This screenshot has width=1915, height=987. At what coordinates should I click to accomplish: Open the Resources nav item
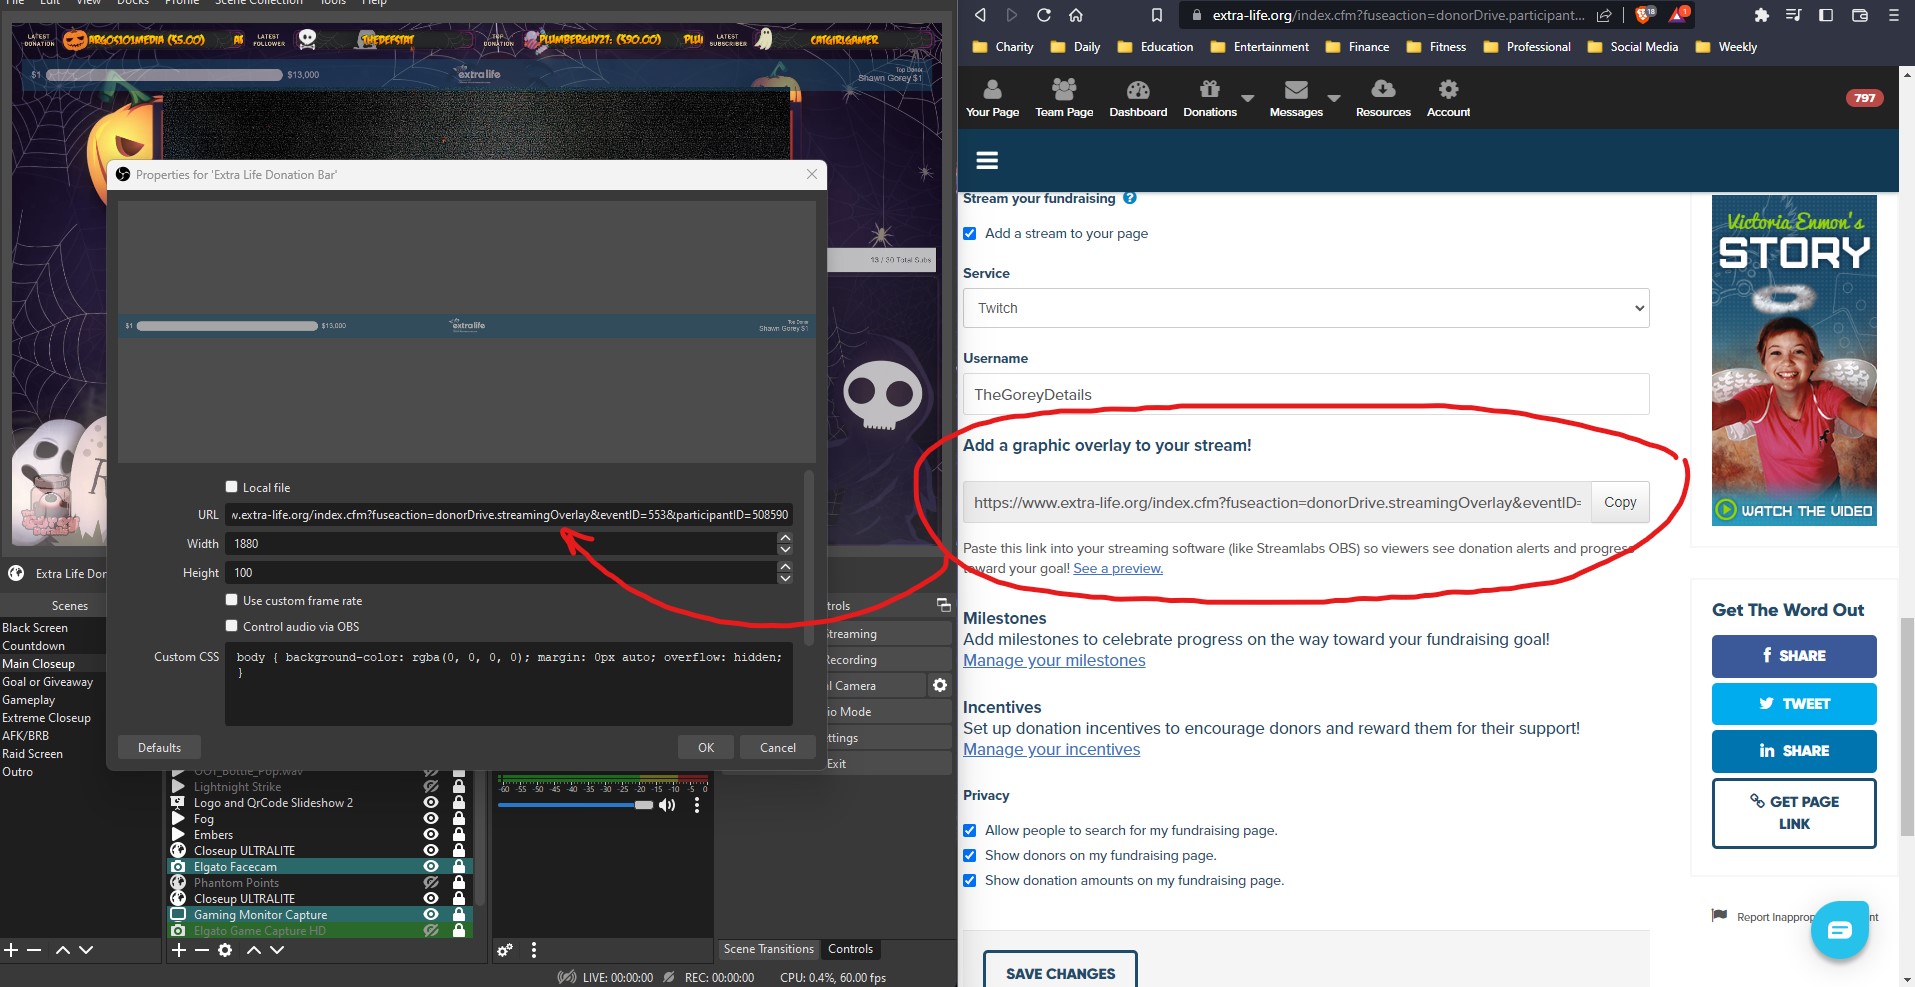[x=1383, y=98]
